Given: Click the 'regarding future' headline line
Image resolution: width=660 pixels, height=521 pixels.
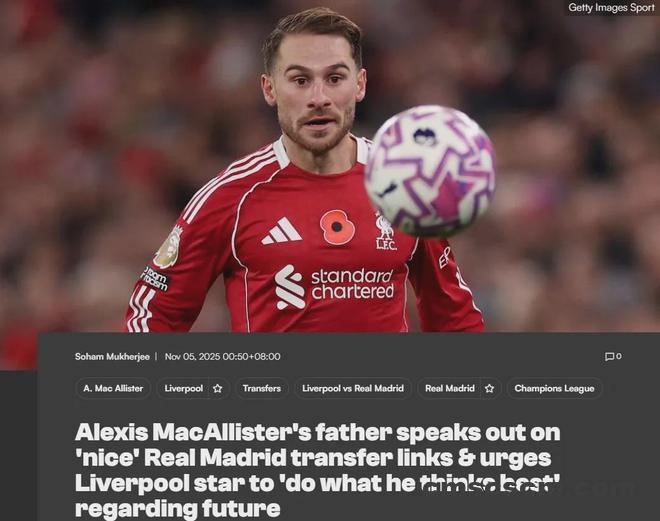Looking at the screenshot, I should coord(177,508).
